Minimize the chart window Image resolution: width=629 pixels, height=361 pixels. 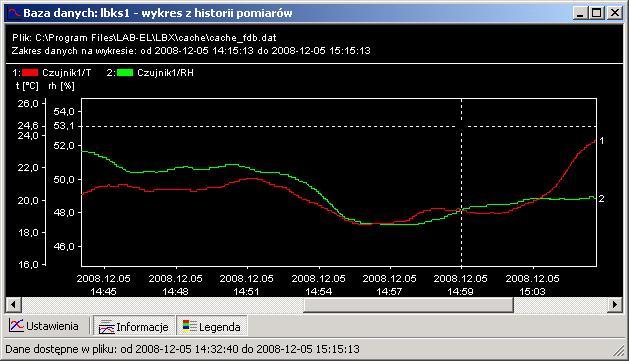(580, 13)
